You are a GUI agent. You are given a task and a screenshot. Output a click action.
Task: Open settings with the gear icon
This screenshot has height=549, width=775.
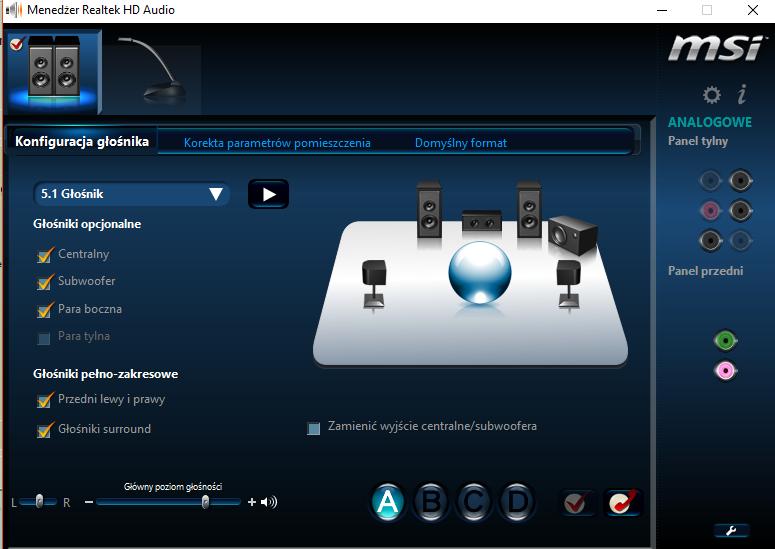tap(712, 94)
